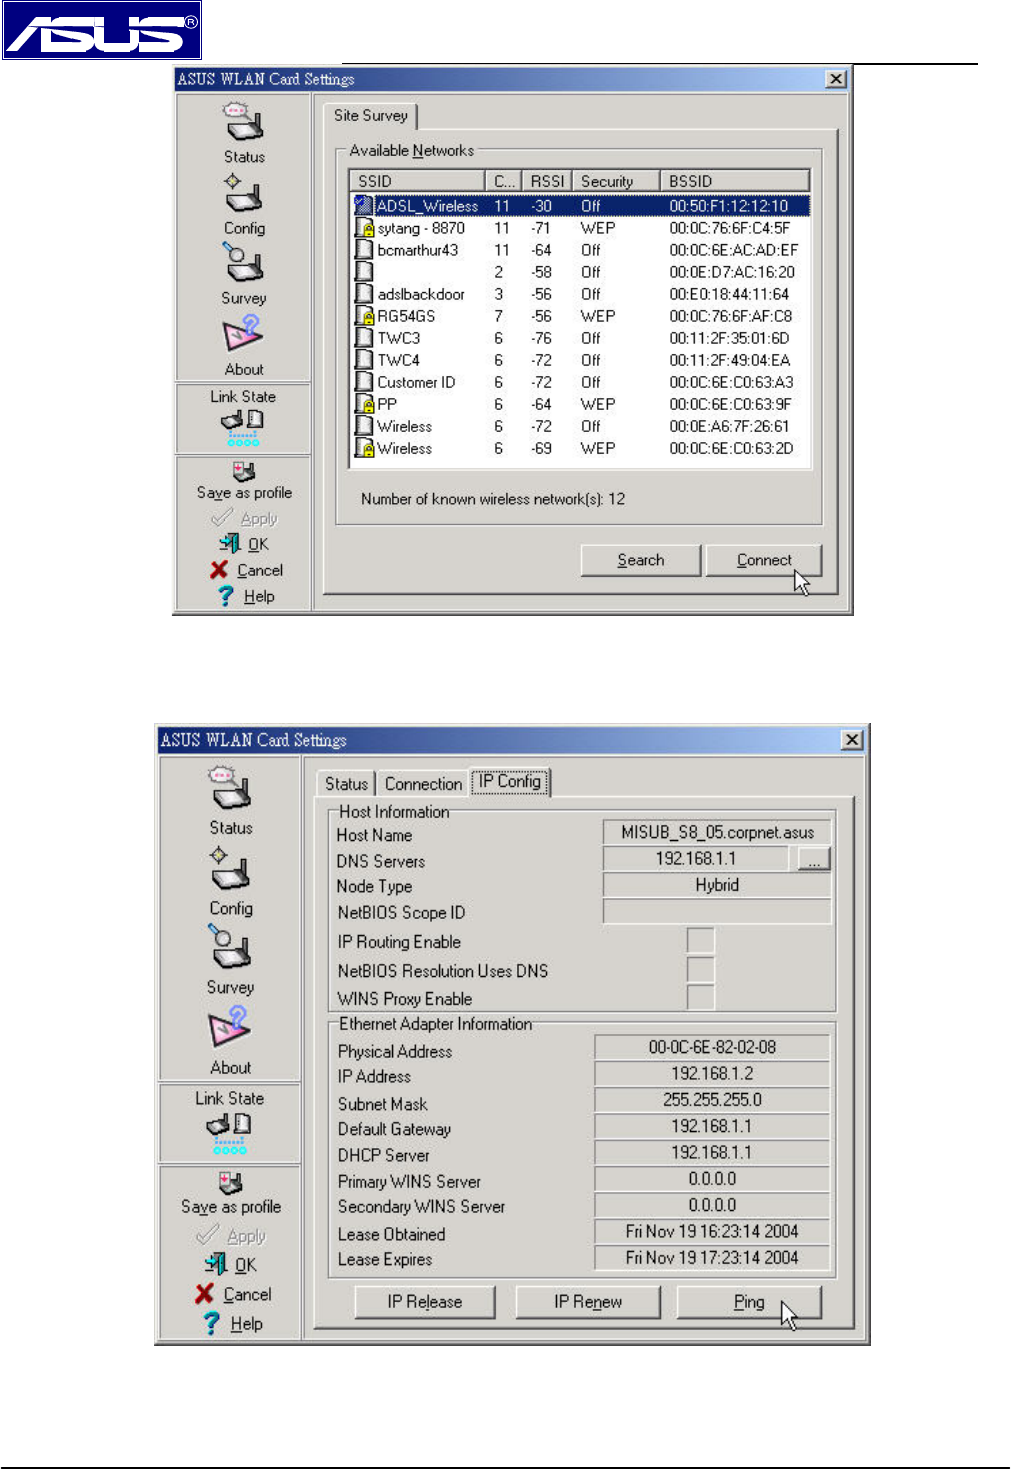Sort networks by BSSID column header
The width and height of the screenshot is (1011, 1469).
[735, 181]
